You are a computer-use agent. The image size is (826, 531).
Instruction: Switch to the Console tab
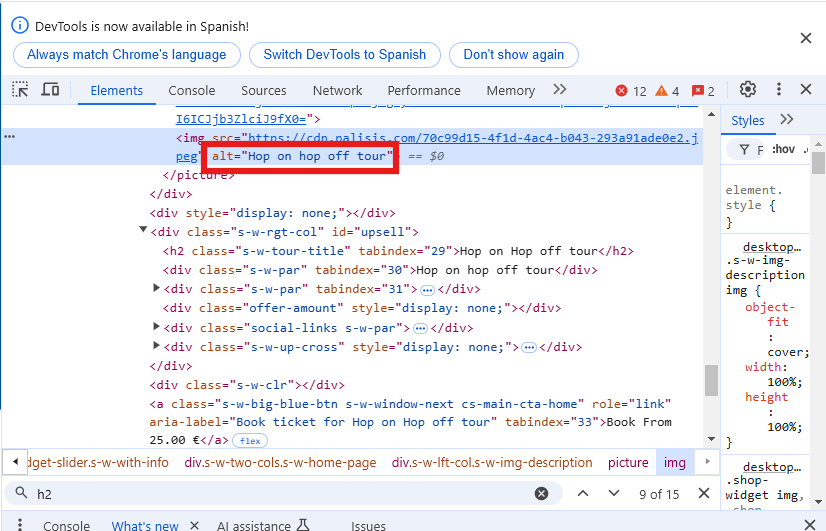click(192, 91)
